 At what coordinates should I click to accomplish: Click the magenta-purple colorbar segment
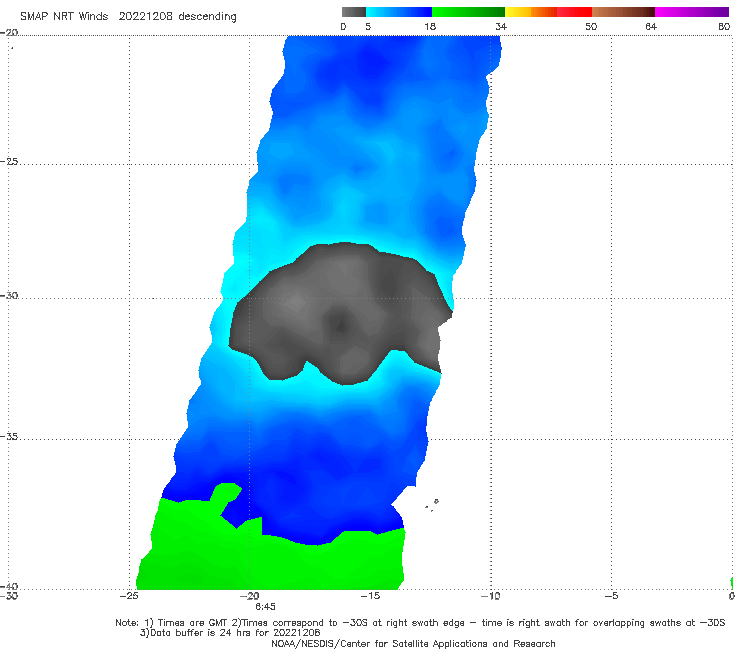[692, 12]
